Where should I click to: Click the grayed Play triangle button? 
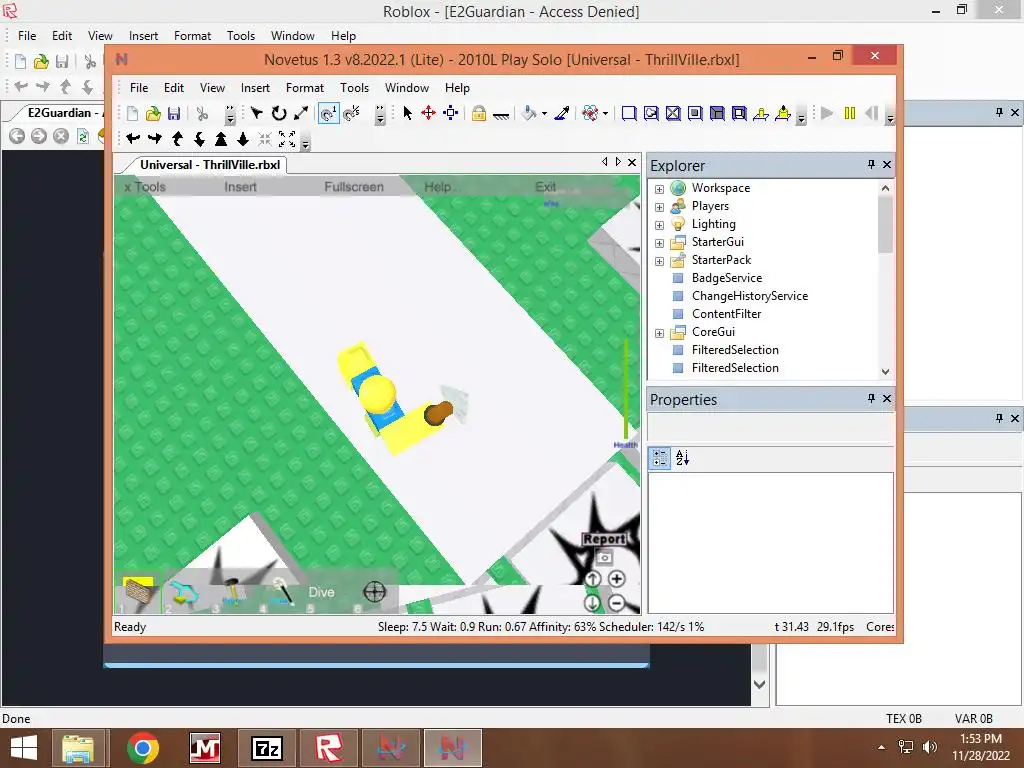827,113
